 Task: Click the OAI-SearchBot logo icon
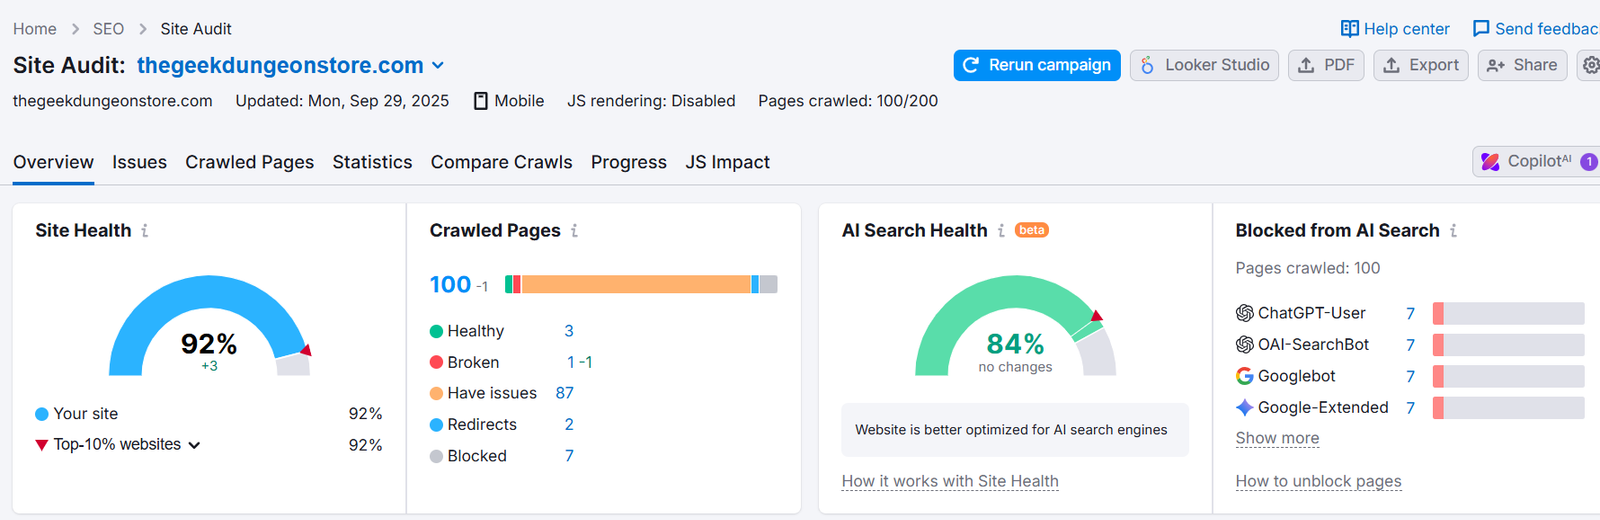tap(1244, 345)
